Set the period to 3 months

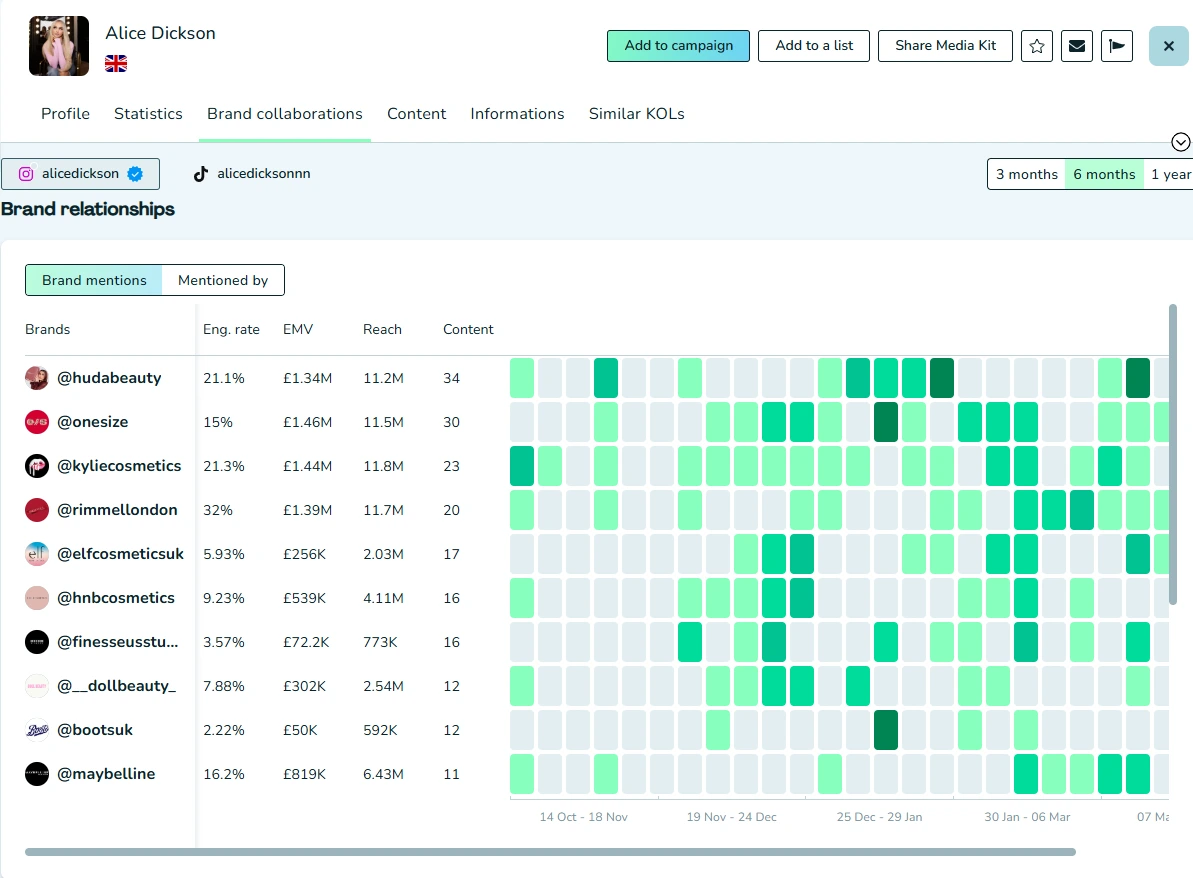(1026, 174)
